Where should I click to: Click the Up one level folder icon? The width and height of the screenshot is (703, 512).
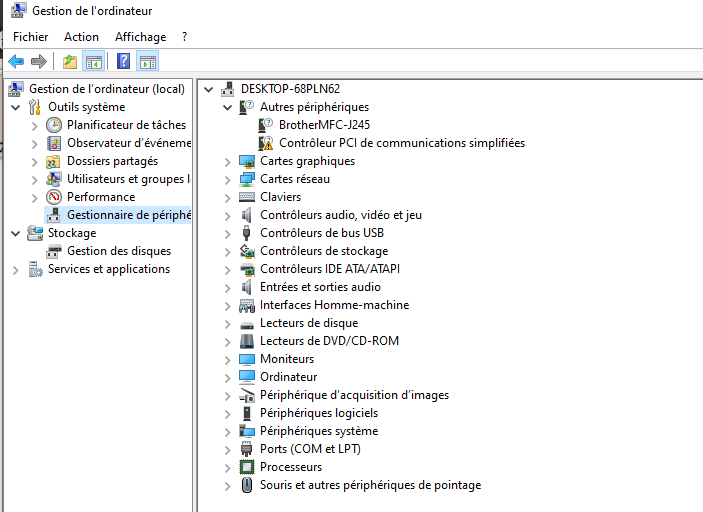[x=69, y=61]
